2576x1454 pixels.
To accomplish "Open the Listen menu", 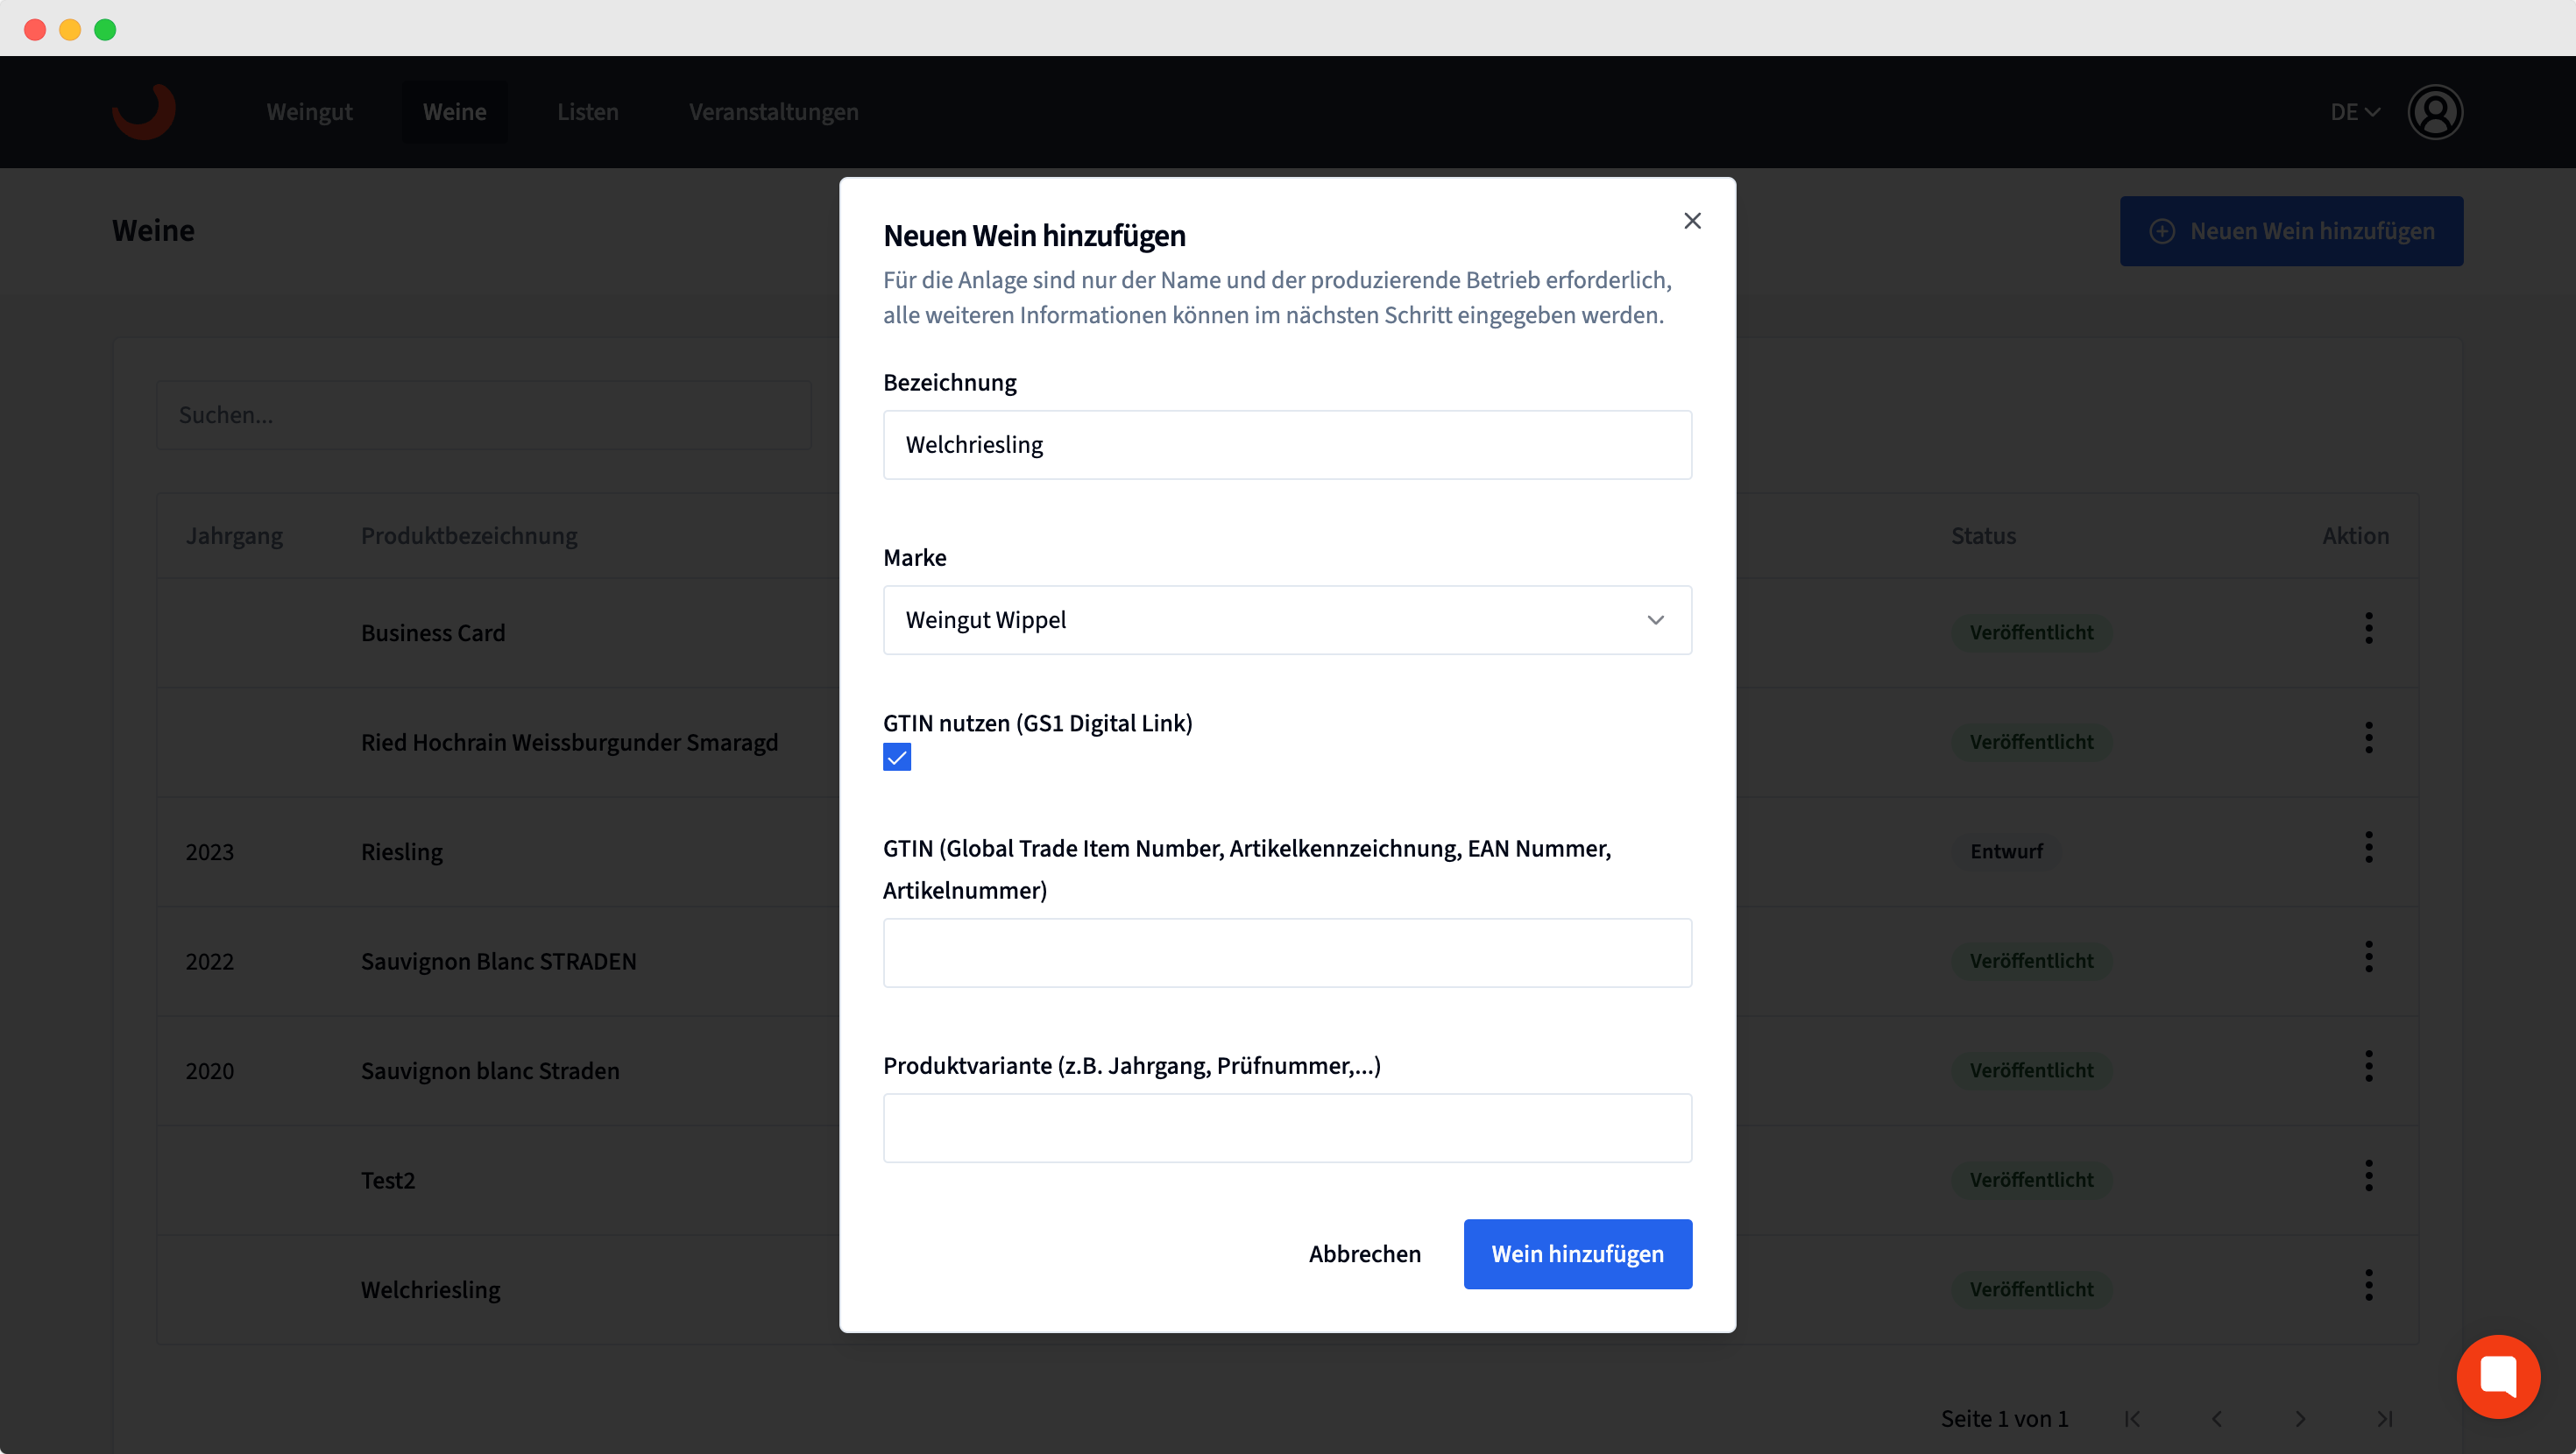I will 587,112.
